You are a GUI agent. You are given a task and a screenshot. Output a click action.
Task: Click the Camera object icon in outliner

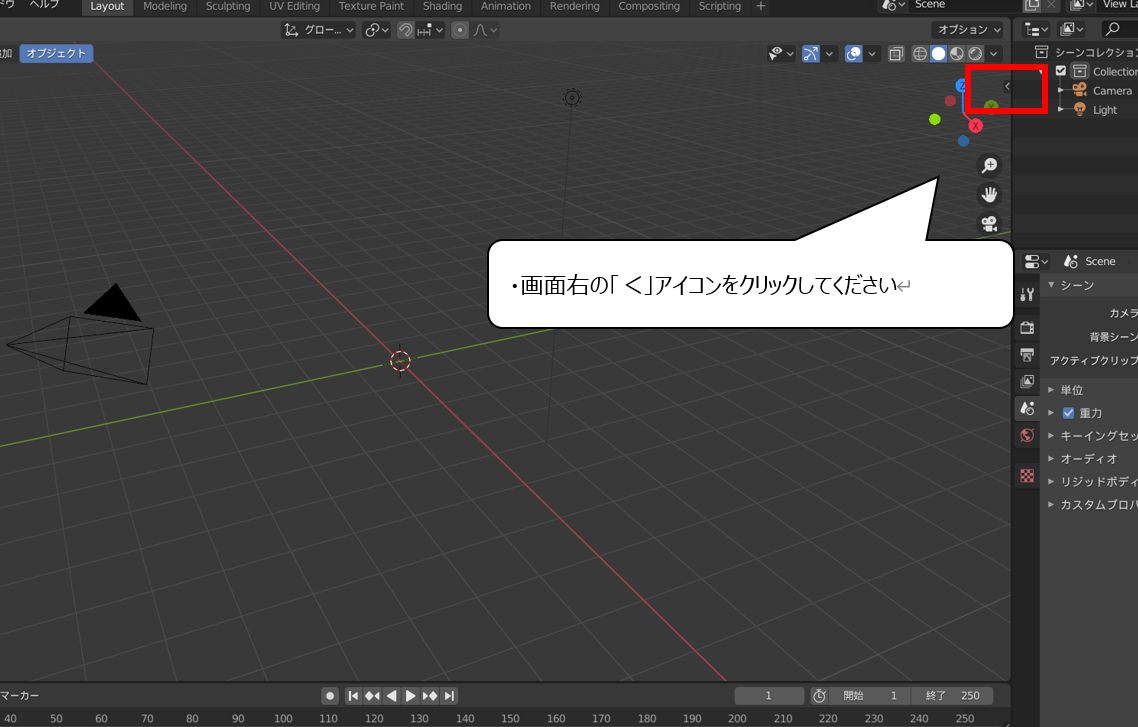coord(1080,90)
